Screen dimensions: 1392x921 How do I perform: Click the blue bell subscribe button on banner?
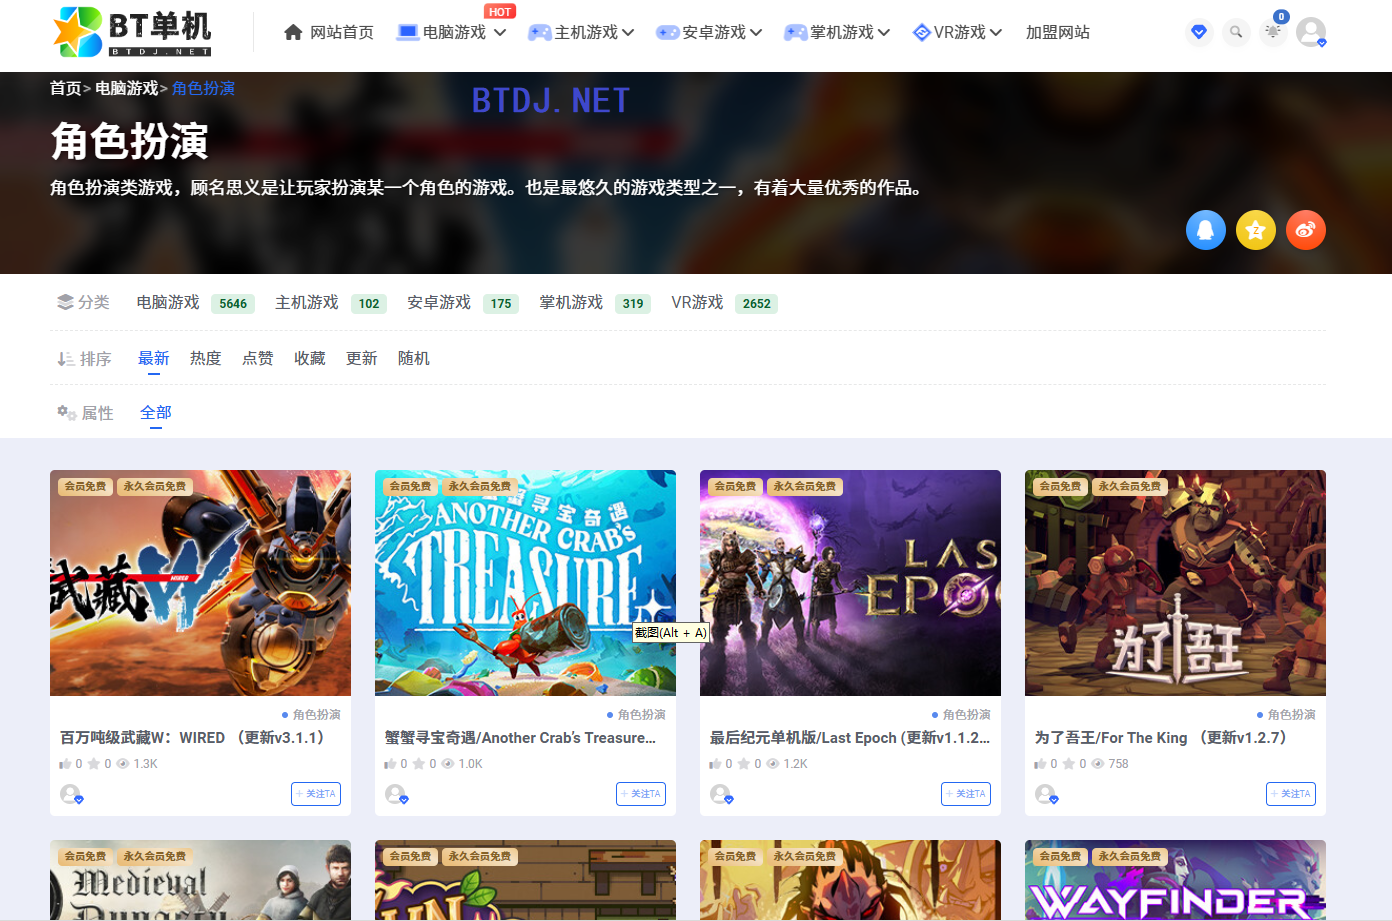point(1206,230)
